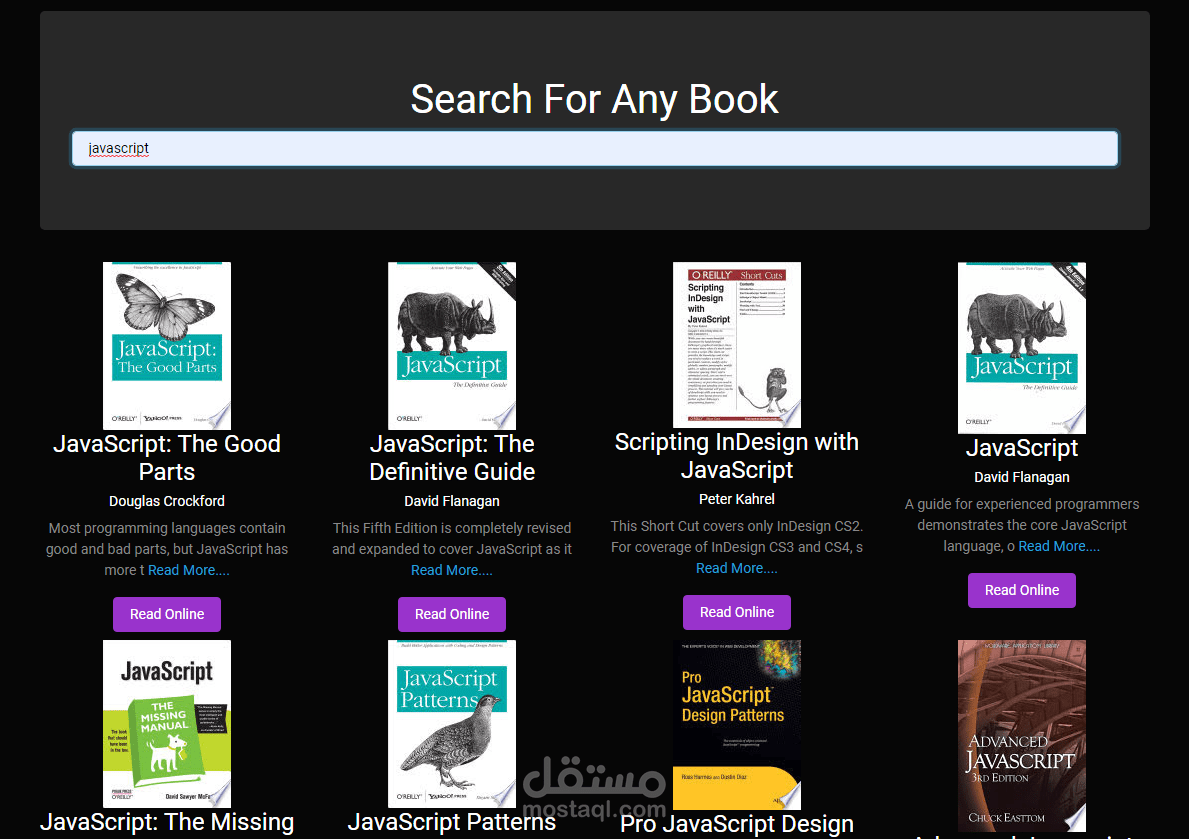
Task: Open JavaScript: The Definitive Guide cover thumbnail
Action: click(452, 346)
